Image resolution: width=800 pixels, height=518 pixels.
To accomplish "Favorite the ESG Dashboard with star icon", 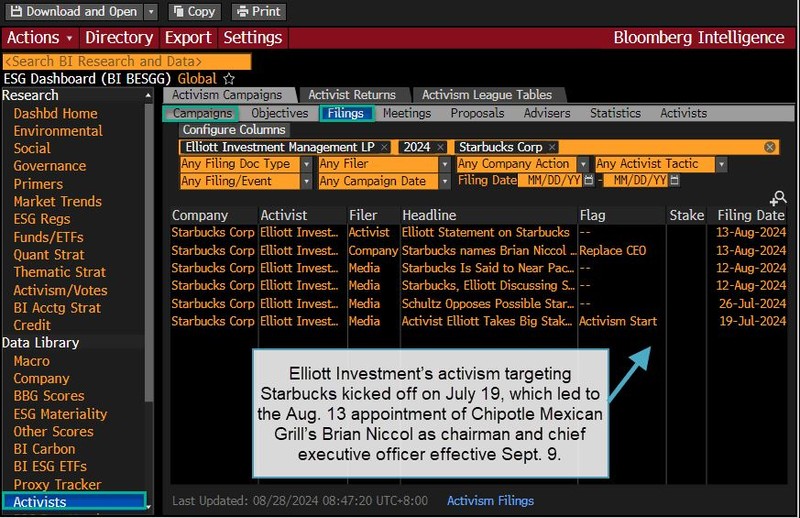I will (x=229, y=79).
